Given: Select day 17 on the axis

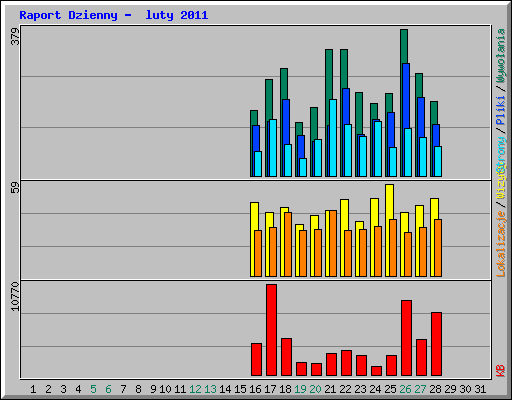Looking at the screenshot, I should pyautogui.click(x=270, y=389).
